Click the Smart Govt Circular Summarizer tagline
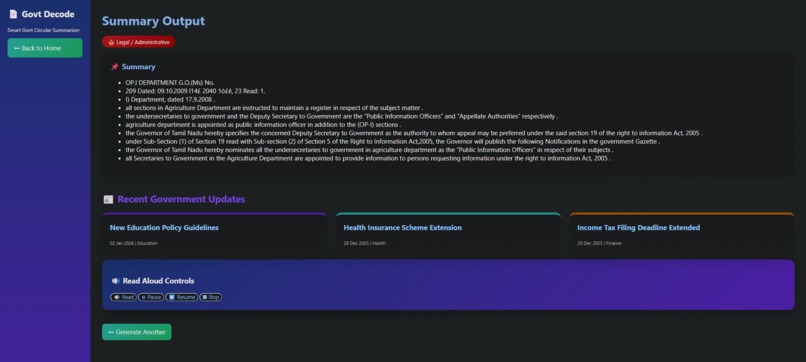 click(43, 30)
